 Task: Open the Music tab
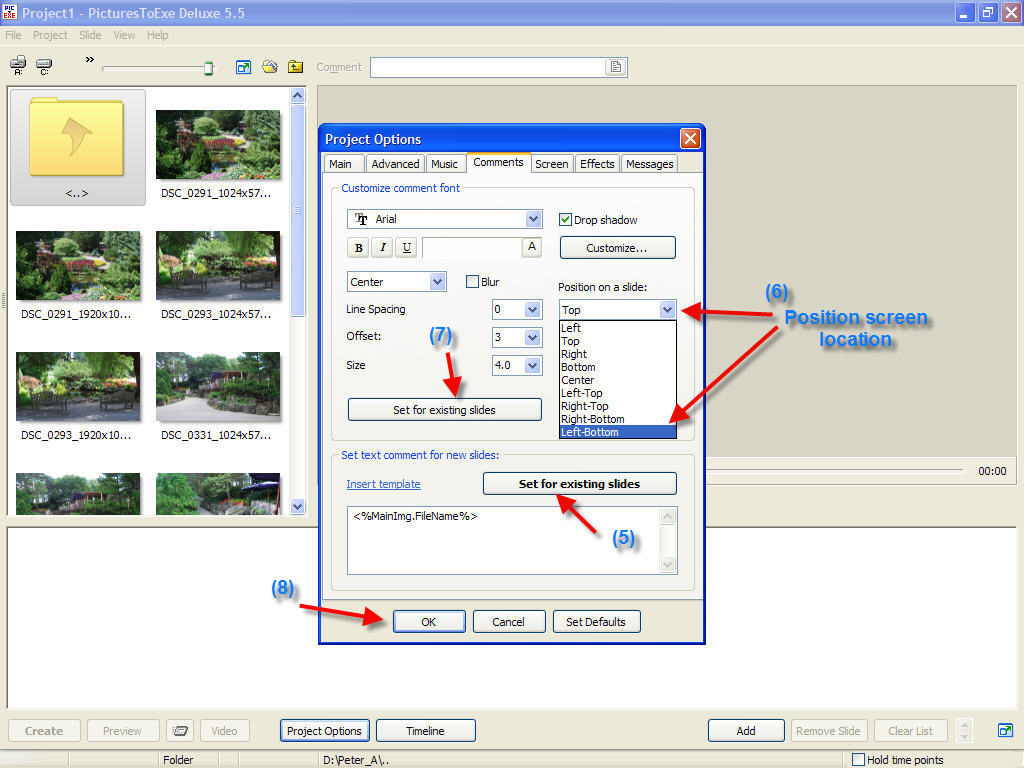point(444,164)
